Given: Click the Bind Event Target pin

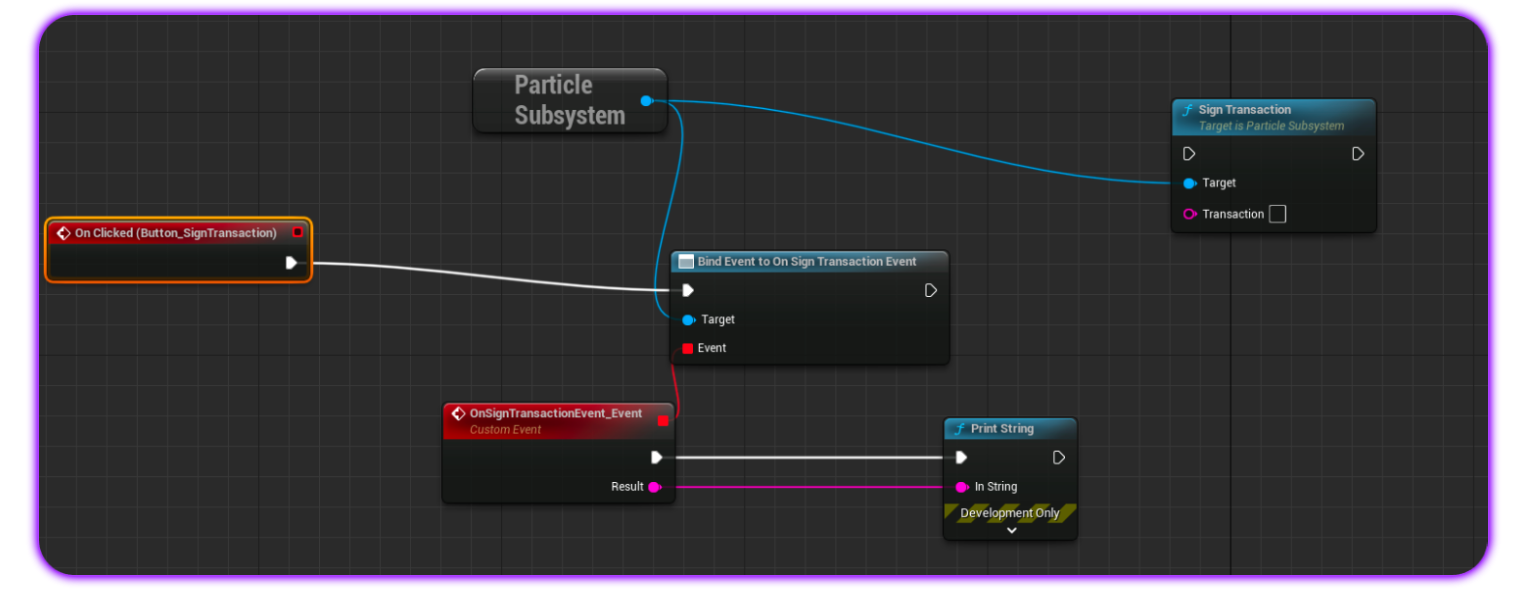Looking at the screenshot, I should pyautogui.click(x=688, y=320).
